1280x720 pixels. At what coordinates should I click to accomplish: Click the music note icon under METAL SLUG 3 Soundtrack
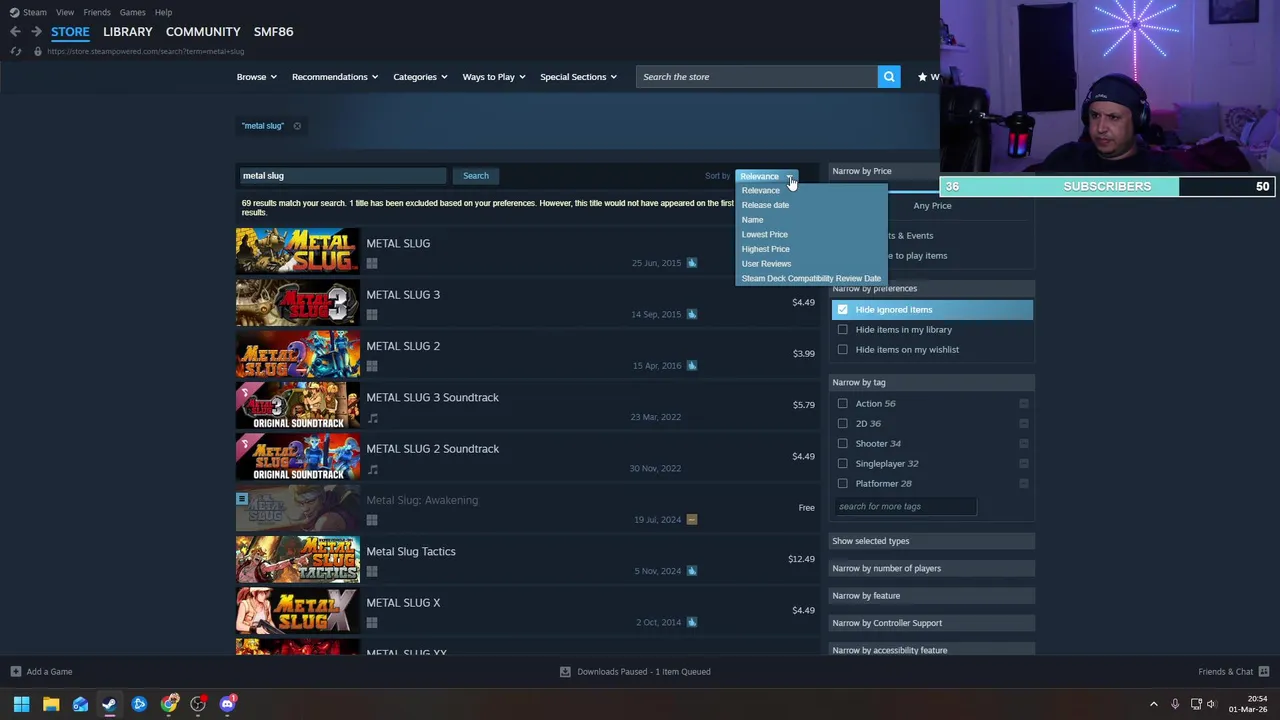pos(372,418)
